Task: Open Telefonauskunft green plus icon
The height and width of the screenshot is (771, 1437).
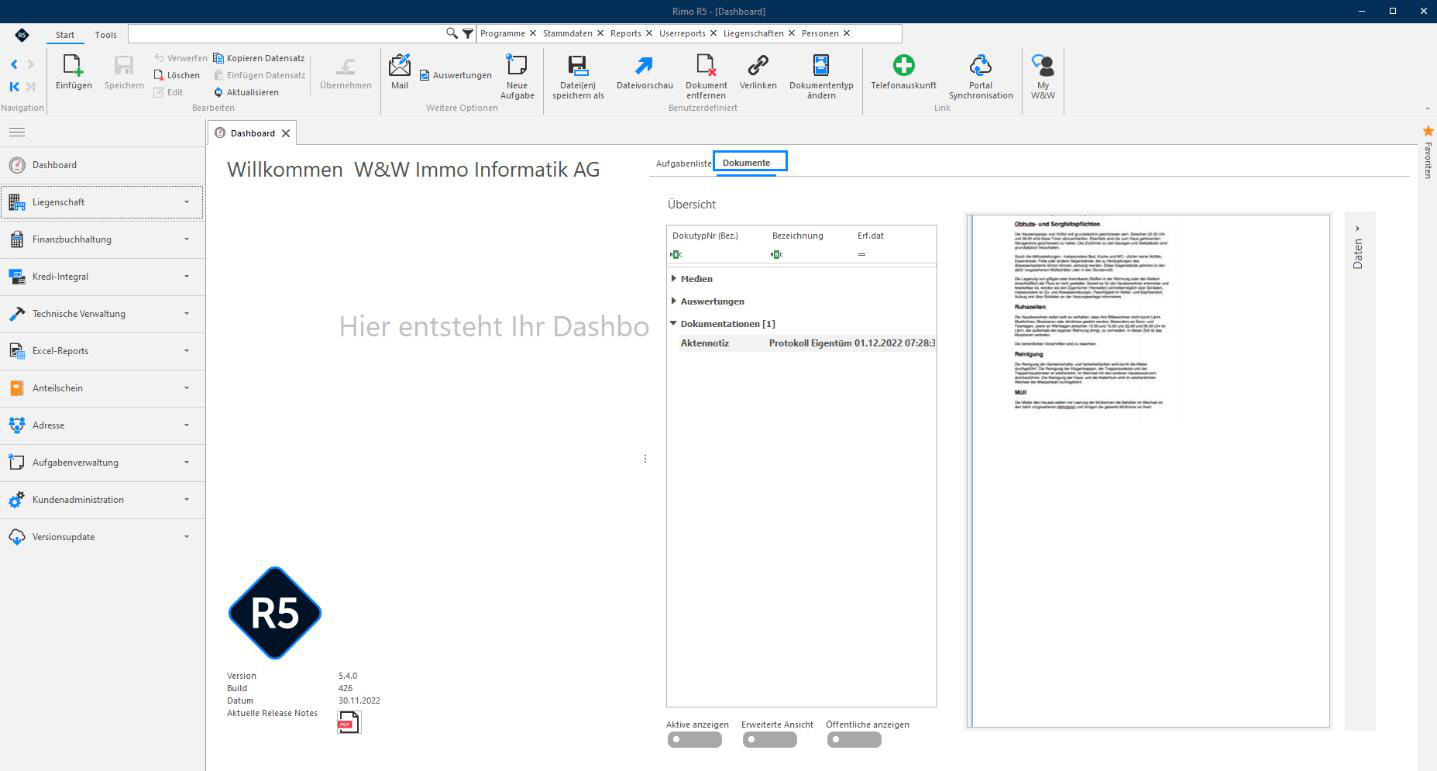Action: click(x=903, y=65)
